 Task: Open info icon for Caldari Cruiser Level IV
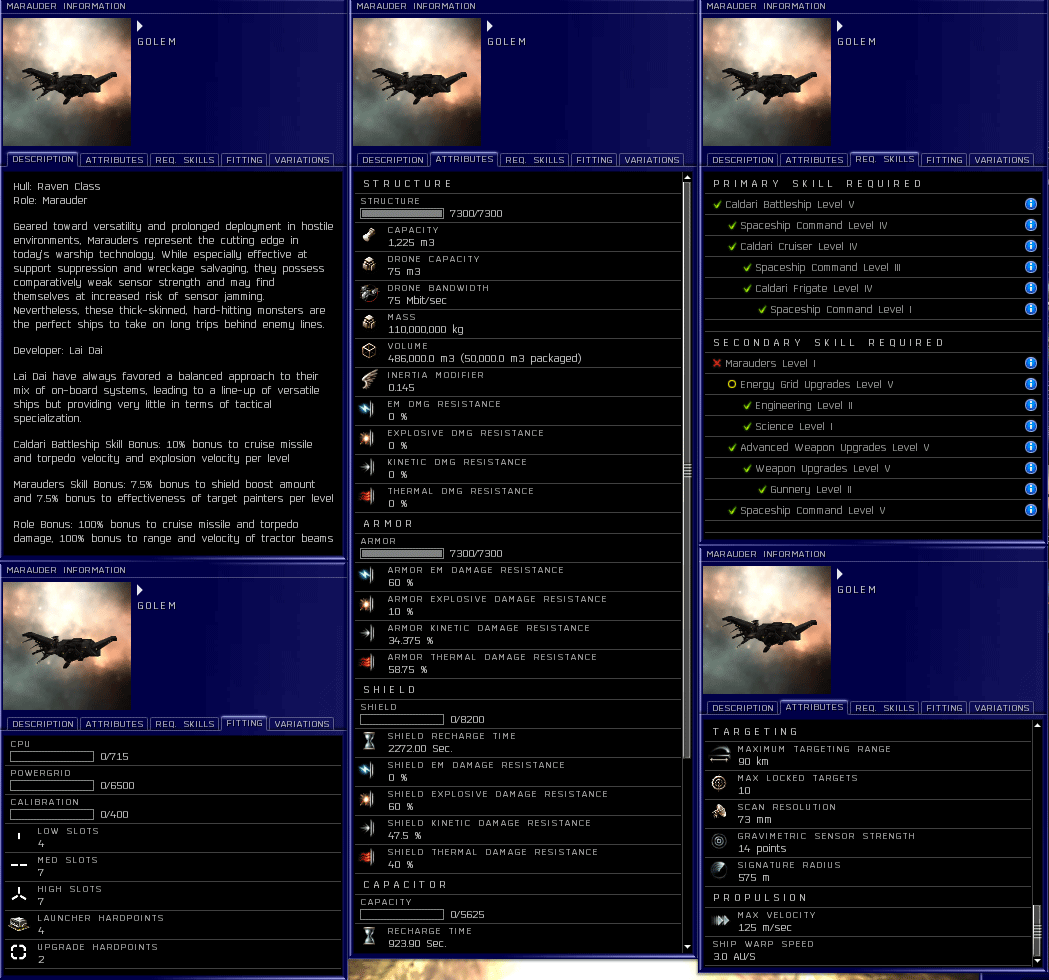click(x=1030, y=246)
